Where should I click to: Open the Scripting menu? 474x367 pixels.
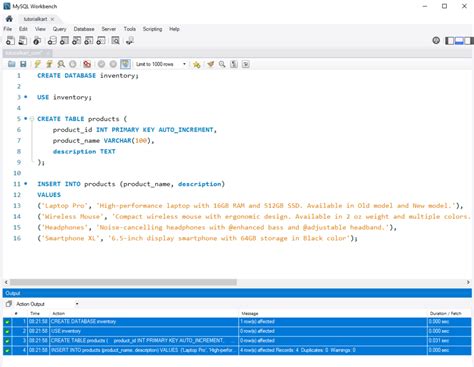point(152,29)
